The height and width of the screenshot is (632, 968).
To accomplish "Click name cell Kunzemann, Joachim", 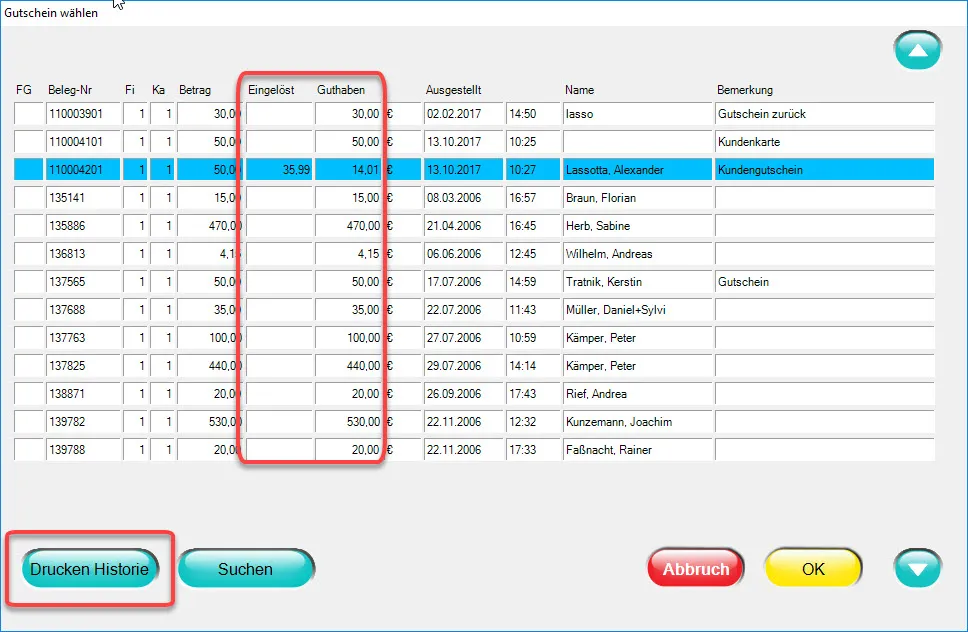I will click(x=636, y=422).
